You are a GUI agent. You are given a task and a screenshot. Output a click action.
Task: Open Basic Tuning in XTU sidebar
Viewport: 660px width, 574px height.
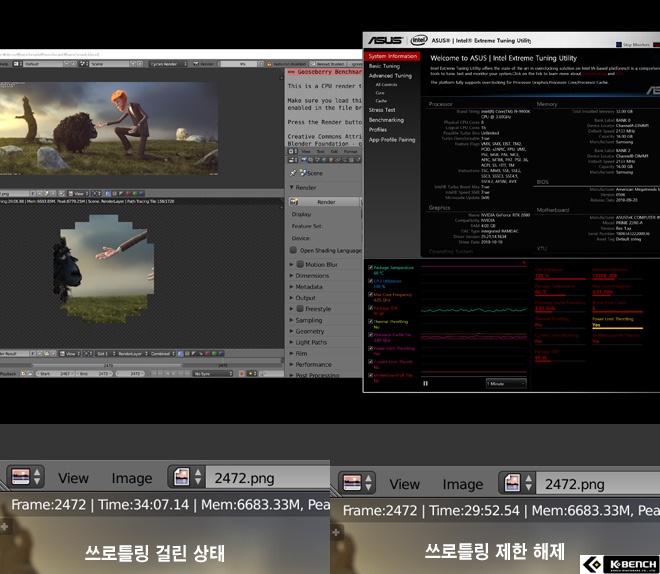(384, 66)
